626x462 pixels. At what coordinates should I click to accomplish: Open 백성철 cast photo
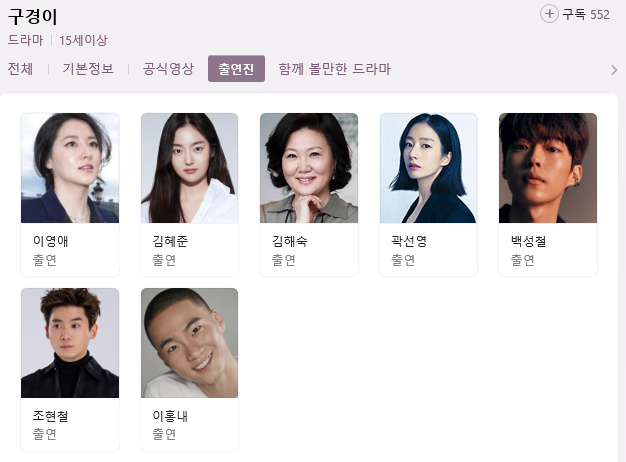[x=548, y=168]
